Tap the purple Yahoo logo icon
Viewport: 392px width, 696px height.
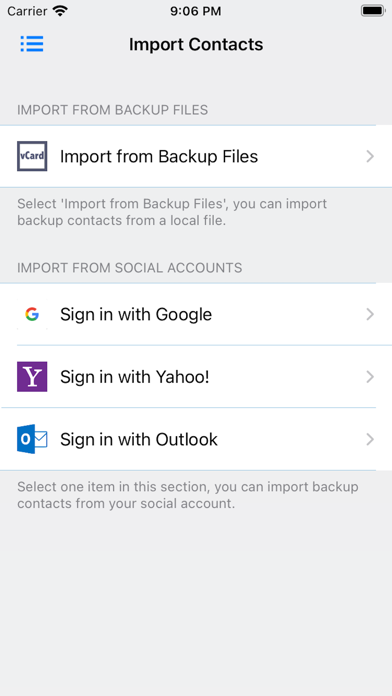coord(32,377)
